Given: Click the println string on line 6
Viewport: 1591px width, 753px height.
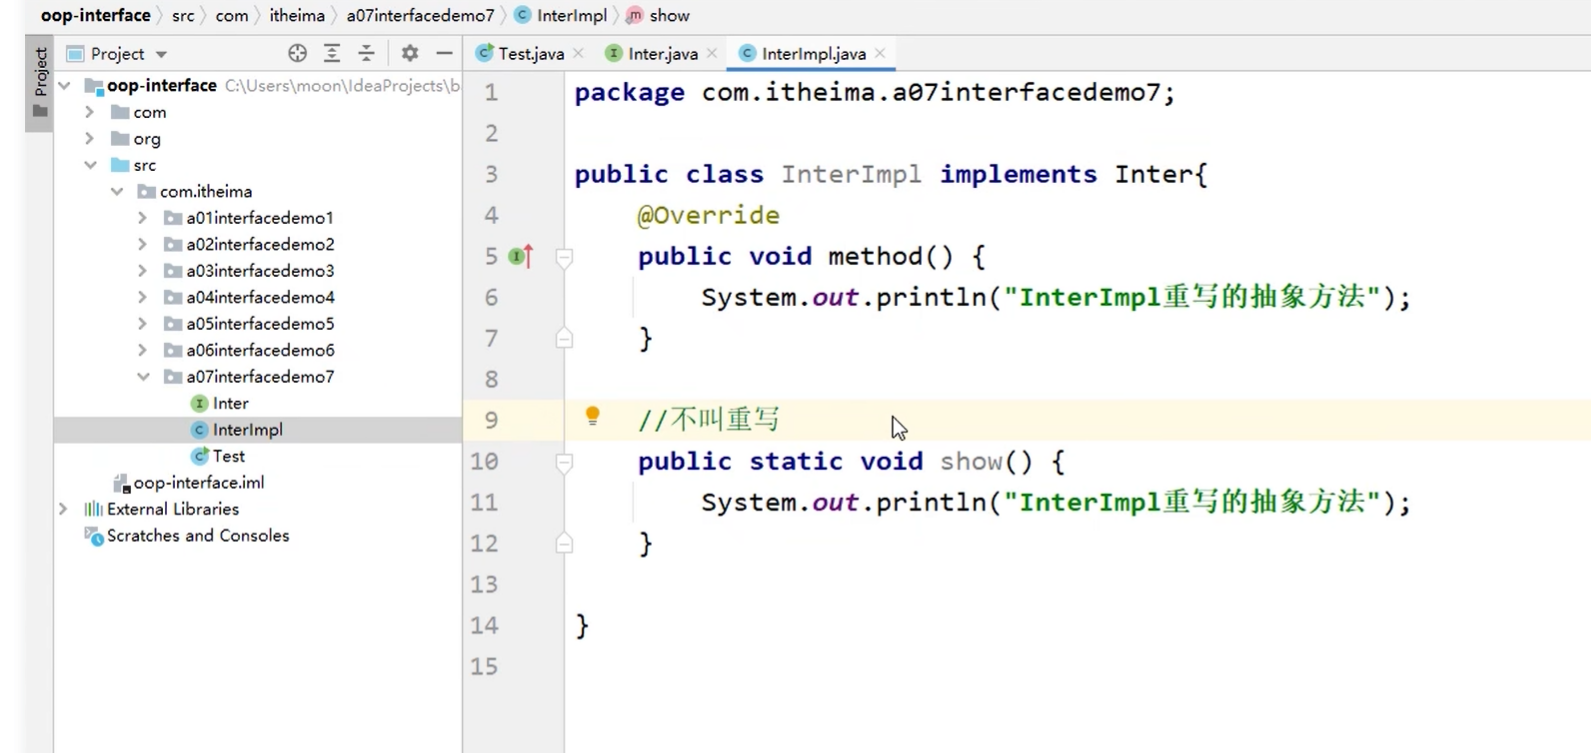Looking at the screenshot, I should tap(1193, 297).
